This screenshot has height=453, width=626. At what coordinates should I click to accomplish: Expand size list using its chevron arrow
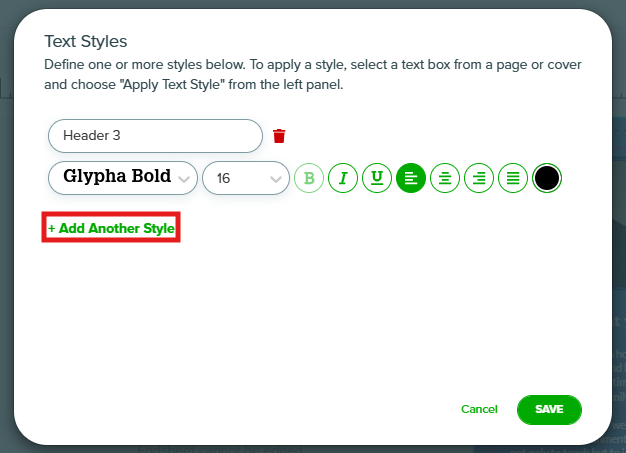coord(276,179)
